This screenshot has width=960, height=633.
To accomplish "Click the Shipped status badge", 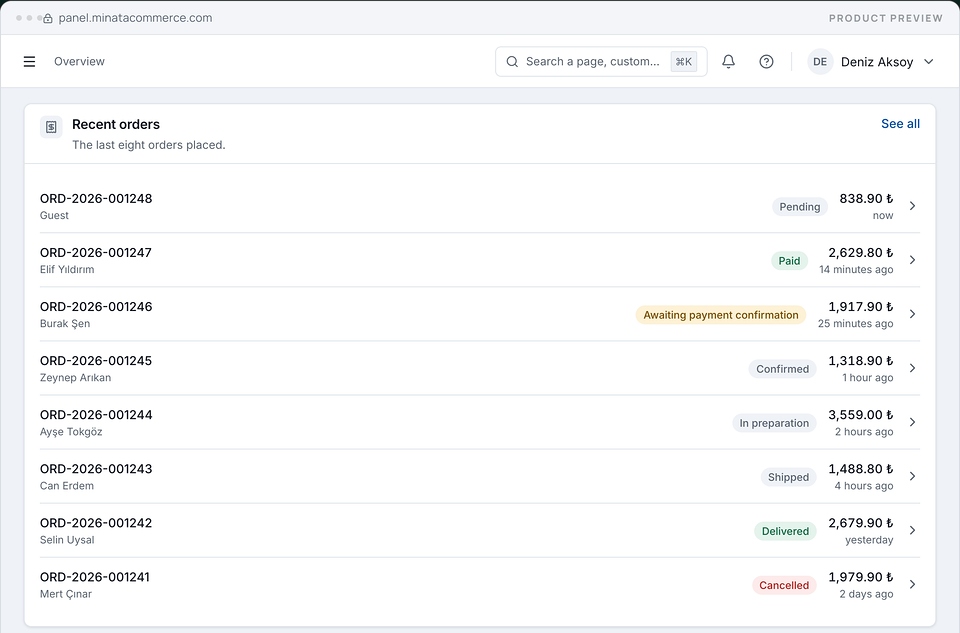I will tap(789, 477).
